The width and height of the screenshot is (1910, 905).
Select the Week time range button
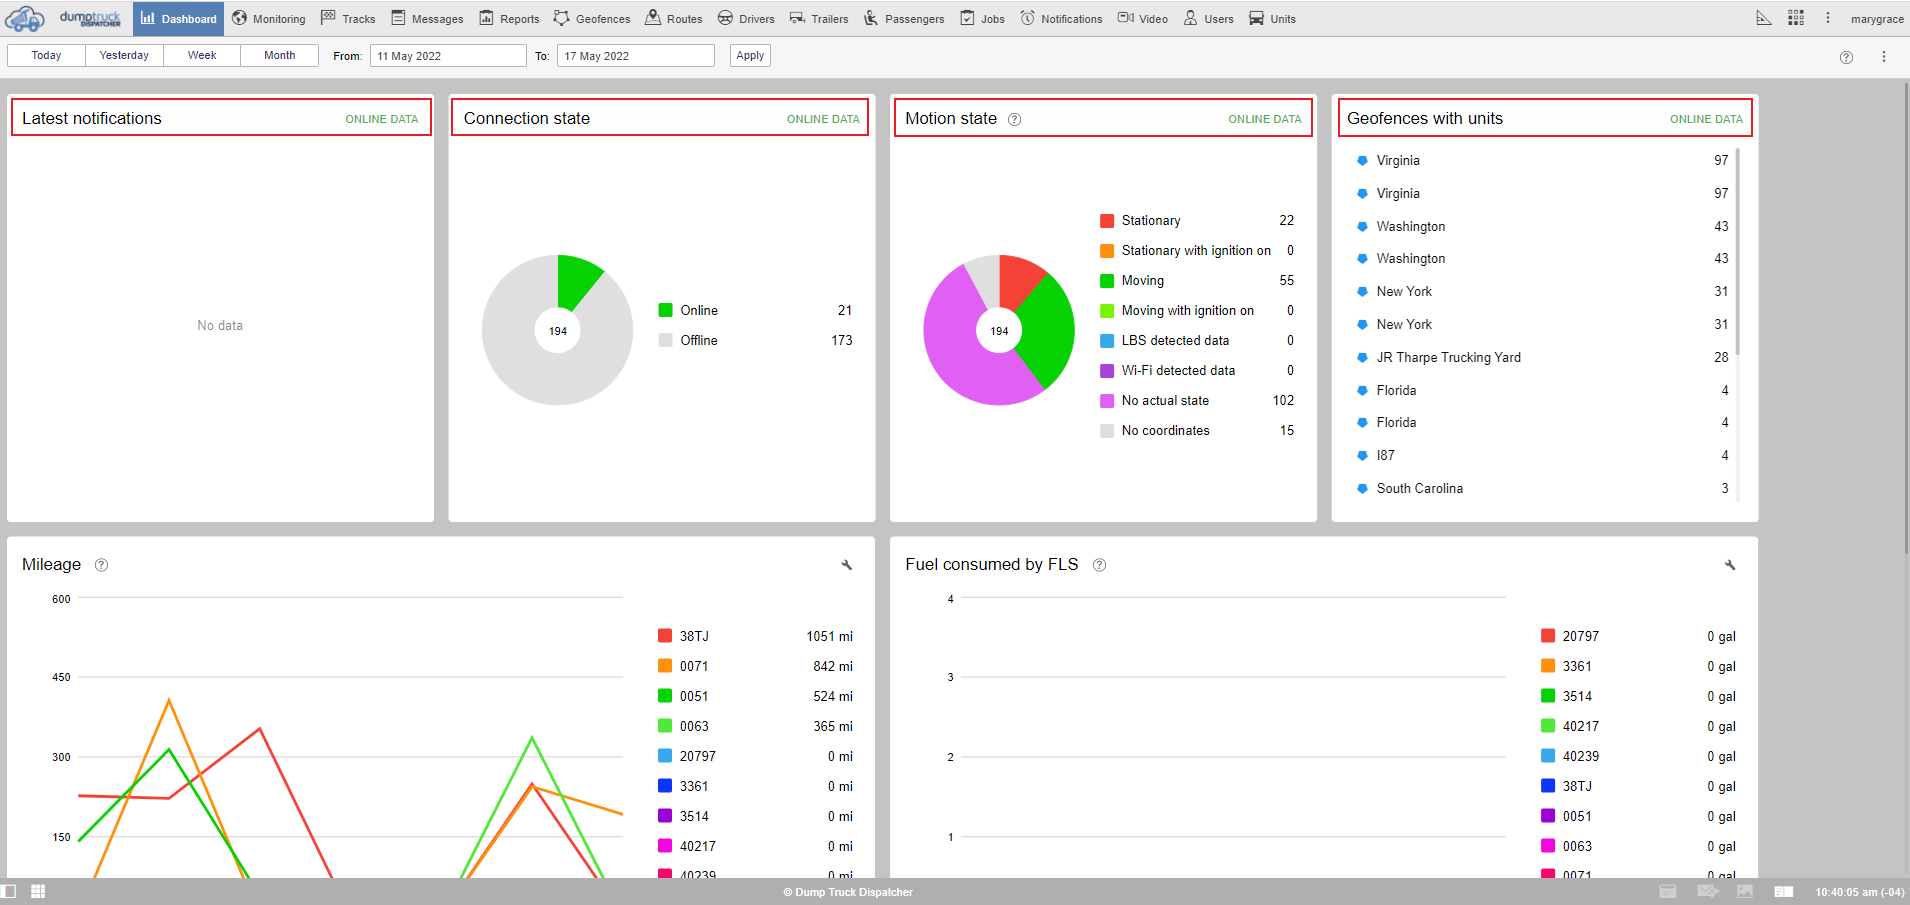tap(202, 55)
